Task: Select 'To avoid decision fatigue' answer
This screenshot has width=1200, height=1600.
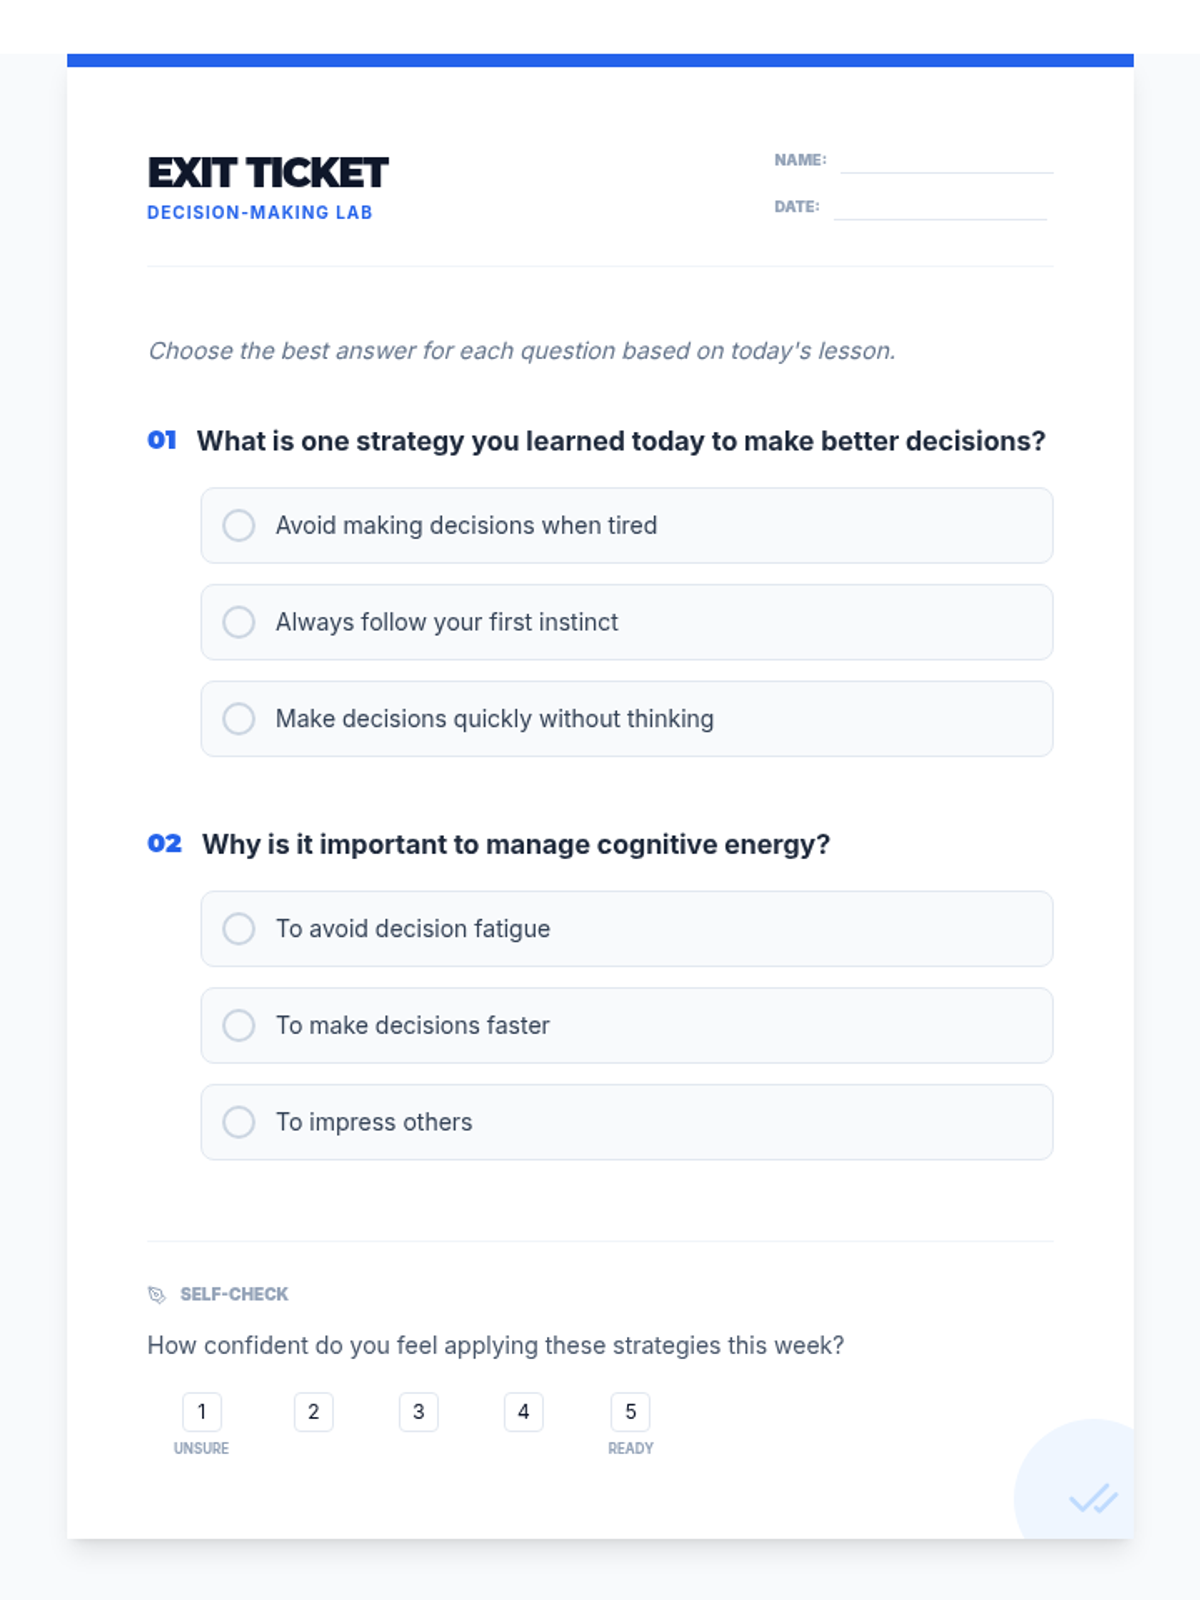Action: point(239,929)
